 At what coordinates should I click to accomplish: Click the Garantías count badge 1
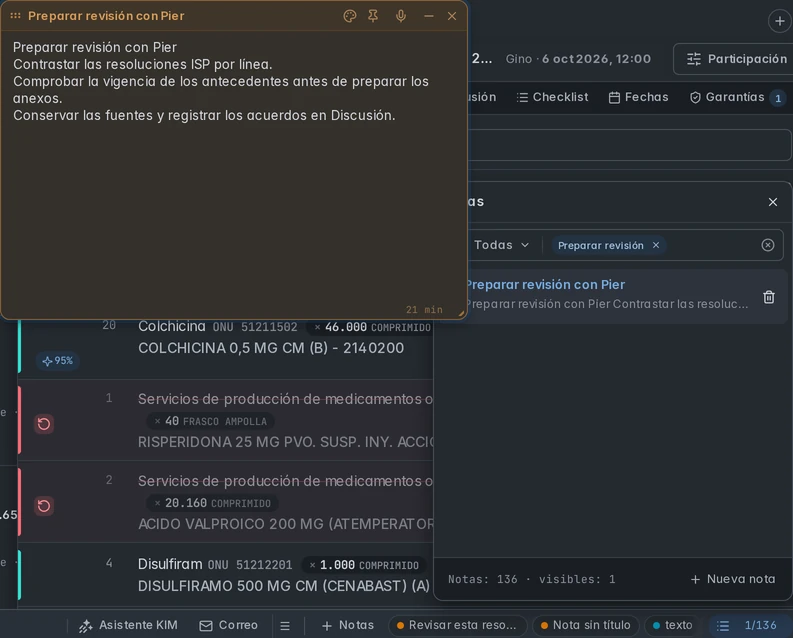[x=778, y=98]
